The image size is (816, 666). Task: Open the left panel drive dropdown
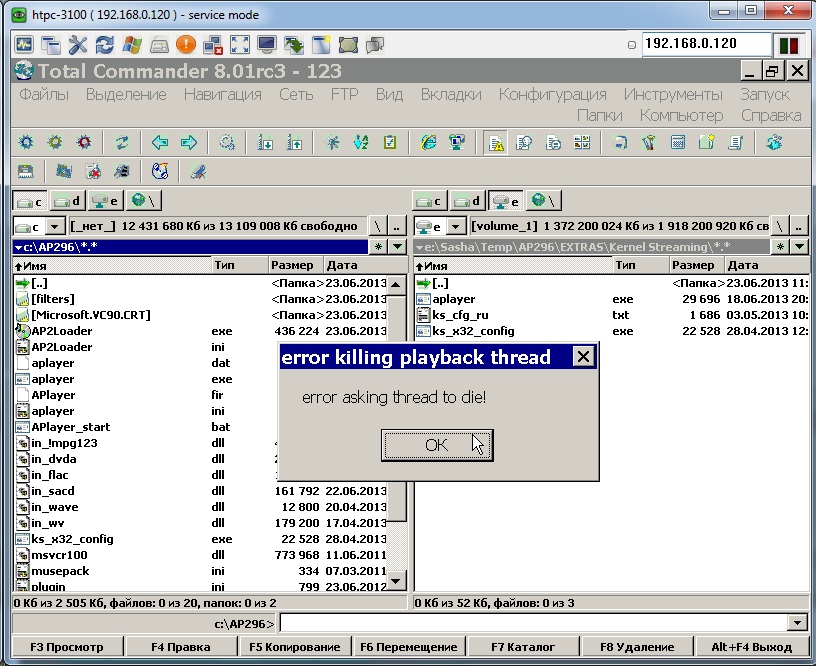(x=54, y=226)
